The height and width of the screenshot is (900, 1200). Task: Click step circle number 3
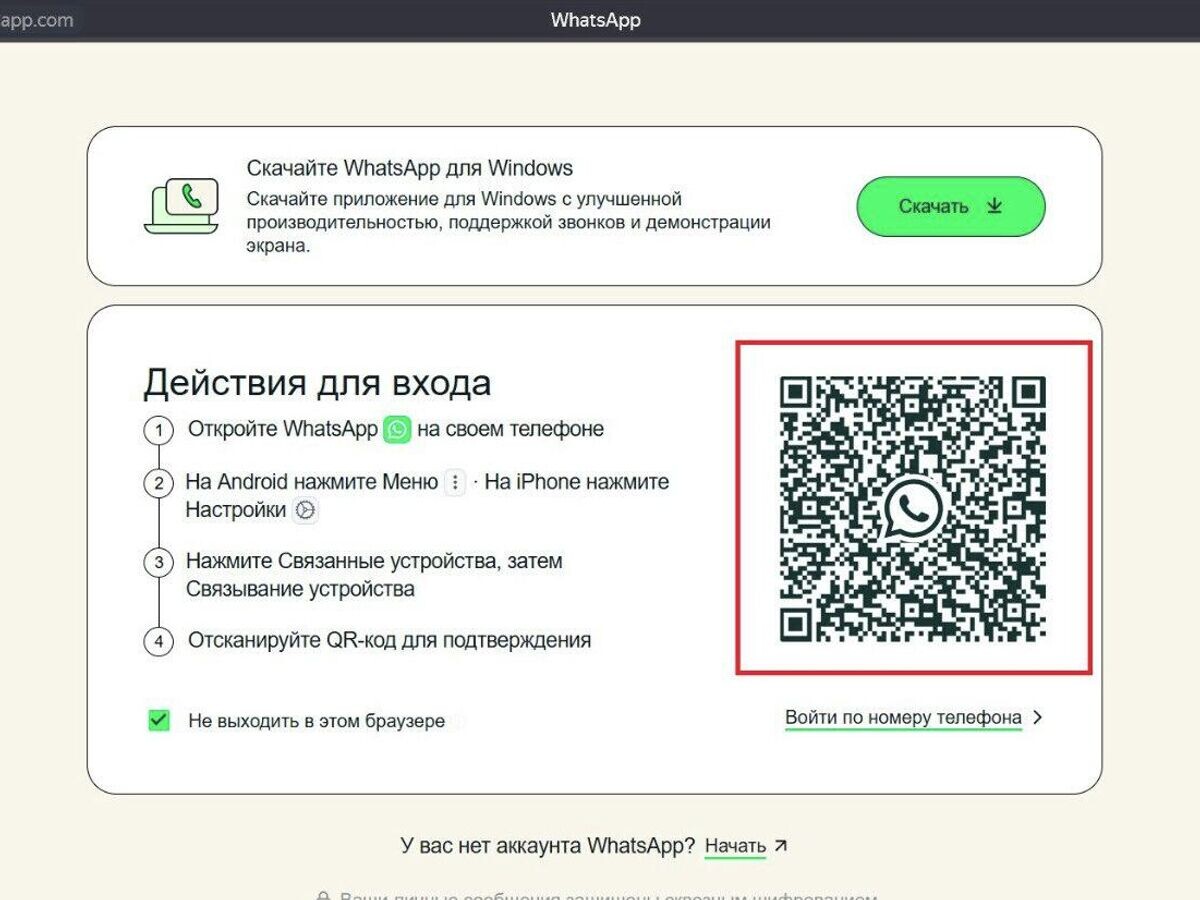[x=157, y=562]
